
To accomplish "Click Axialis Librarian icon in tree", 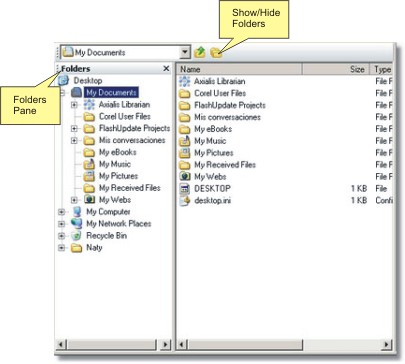I will pyautogui.click(x=89, y=105).
